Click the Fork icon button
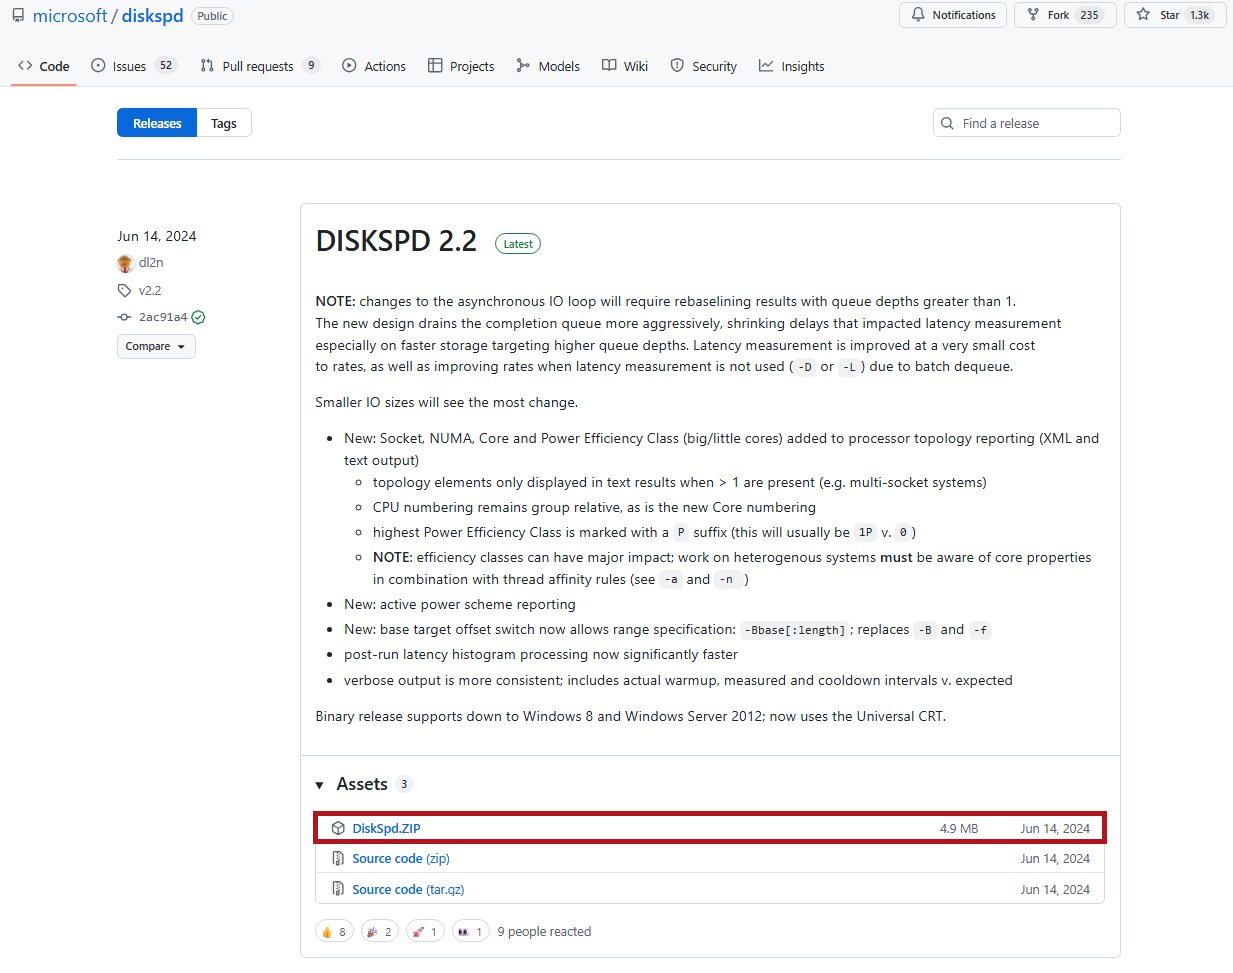The width and height of the screenshot is (1233, 973). [x=1033, y=15]
